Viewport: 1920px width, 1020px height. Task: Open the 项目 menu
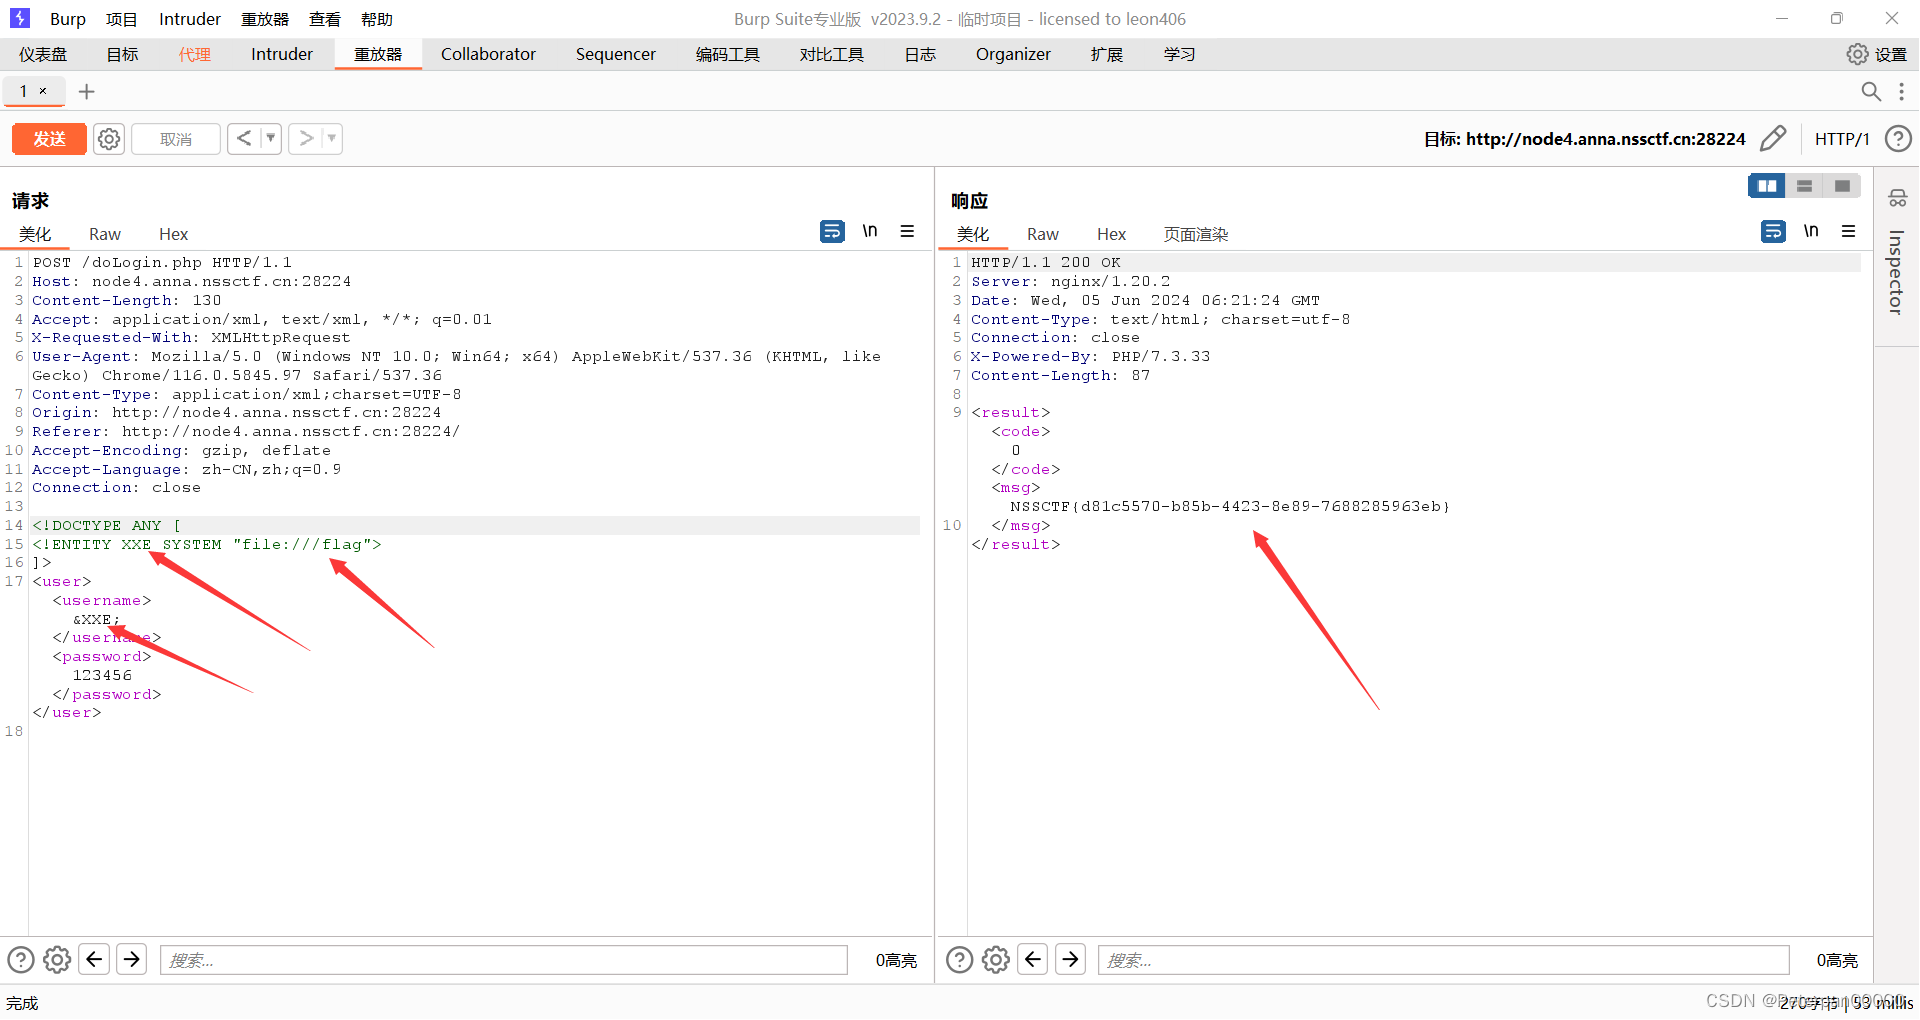(122, 19)
